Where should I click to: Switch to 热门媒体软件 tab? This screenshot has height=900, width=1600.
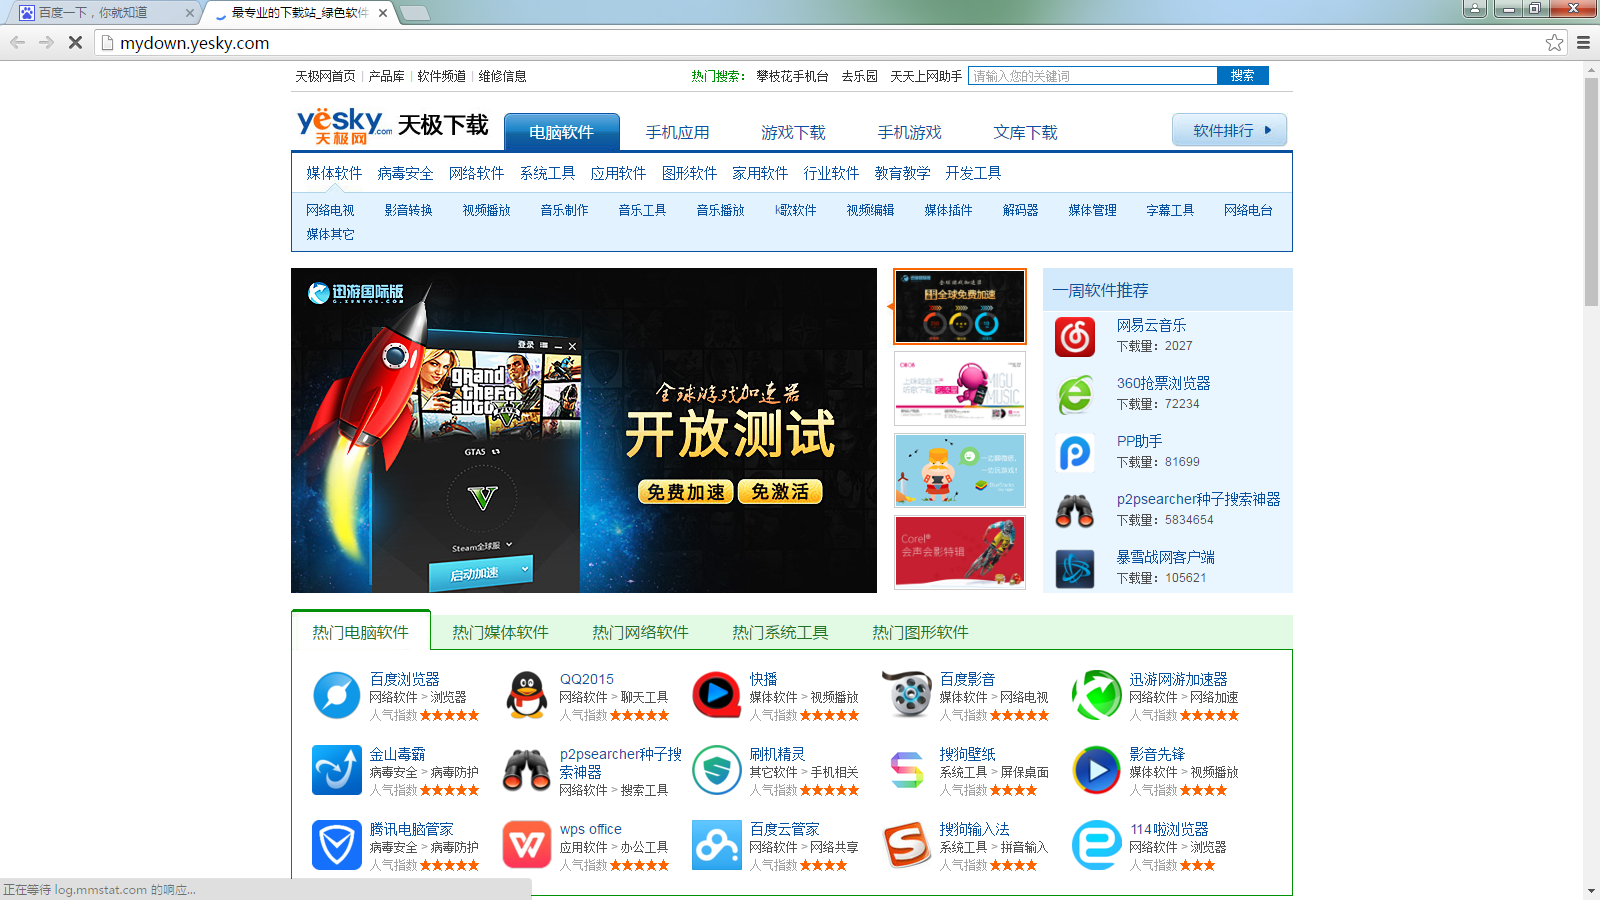point(500,632)
